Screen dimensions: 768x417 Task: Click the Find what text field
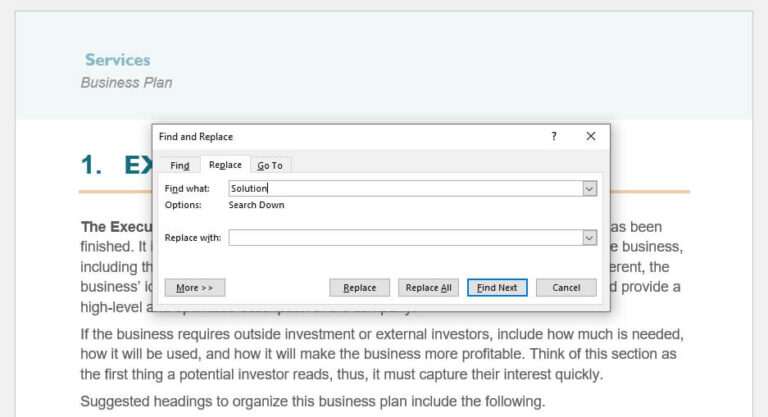coord(404,188)
